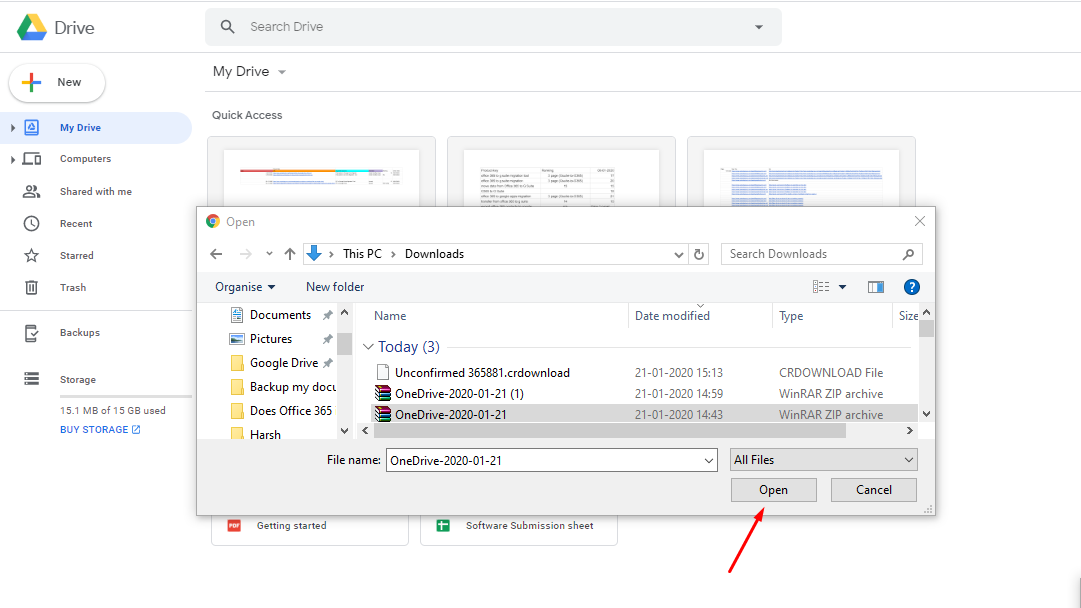The width and height of the screenshot is (1081, 608).
Task: Toggle the preview pane icon
Action: 876,287
